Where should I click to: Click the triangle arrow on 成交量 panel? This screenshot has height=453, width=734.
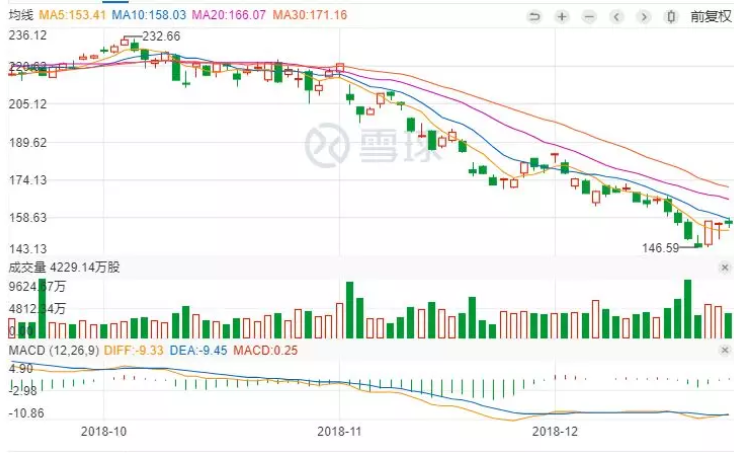pyautogui.click(x=726, y=267)
